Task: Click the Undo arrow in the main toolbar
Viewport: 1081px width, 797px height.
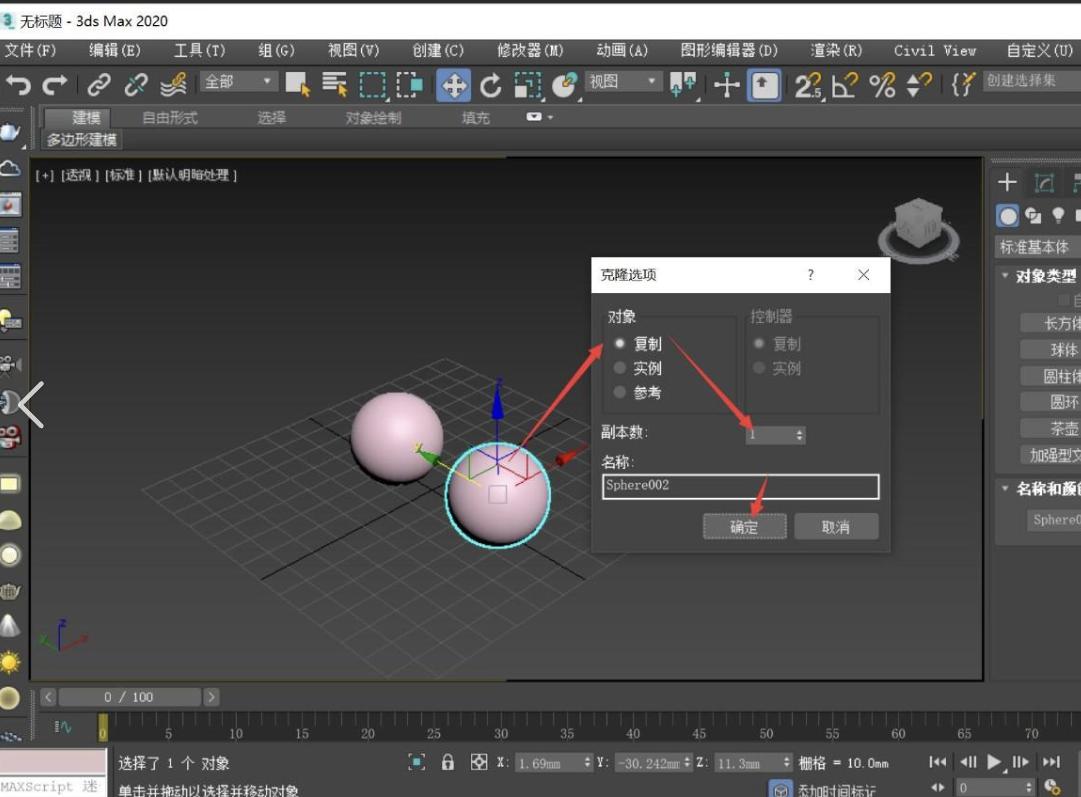Action: 18,85
